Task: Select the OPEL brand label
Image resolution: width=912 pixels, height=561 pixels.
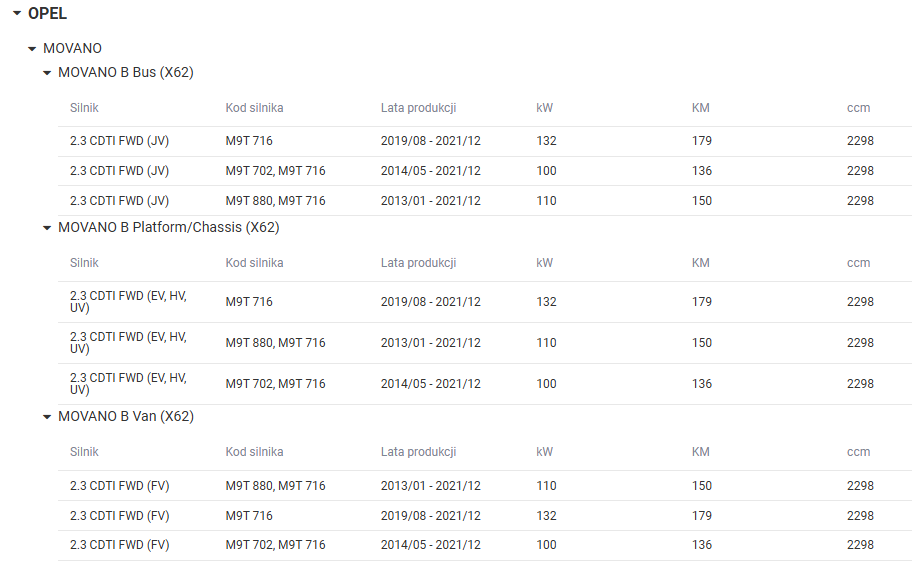Action: coord(47,13)
